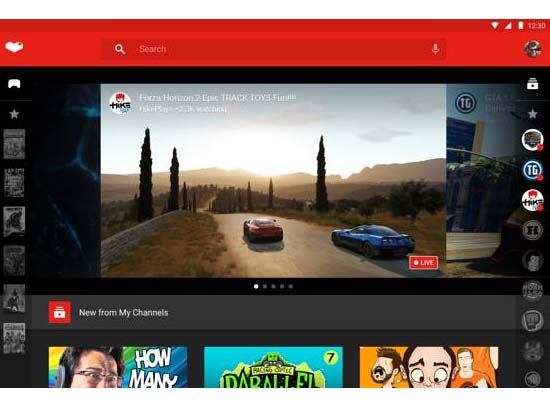Play the HOW MANY video thumbnail

(118, 367)
